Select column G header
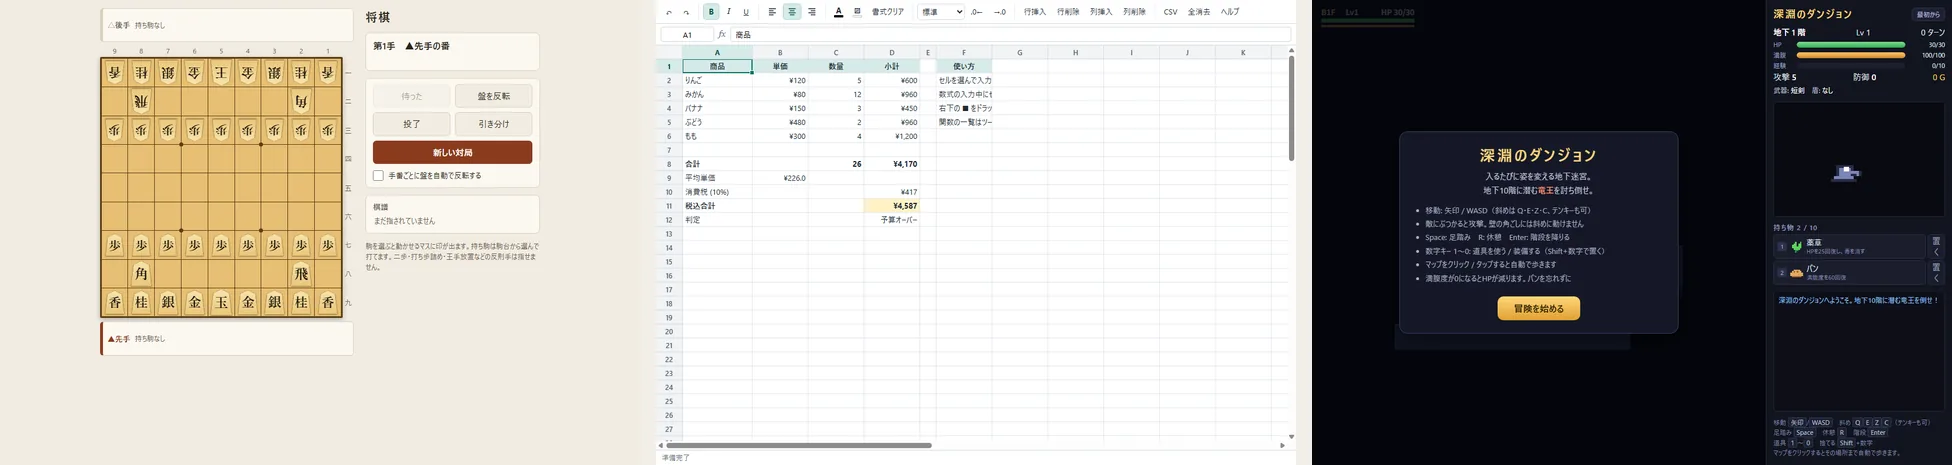 [1020, 52]
